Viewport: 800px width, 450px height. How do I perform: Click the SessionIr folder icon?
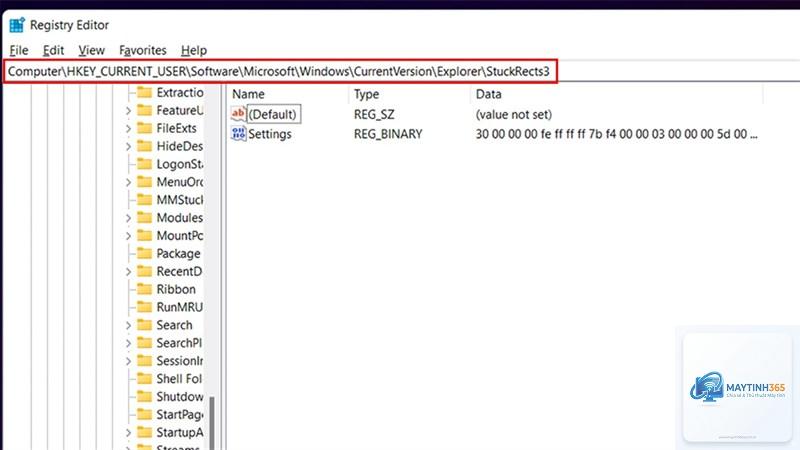[144, 361]
